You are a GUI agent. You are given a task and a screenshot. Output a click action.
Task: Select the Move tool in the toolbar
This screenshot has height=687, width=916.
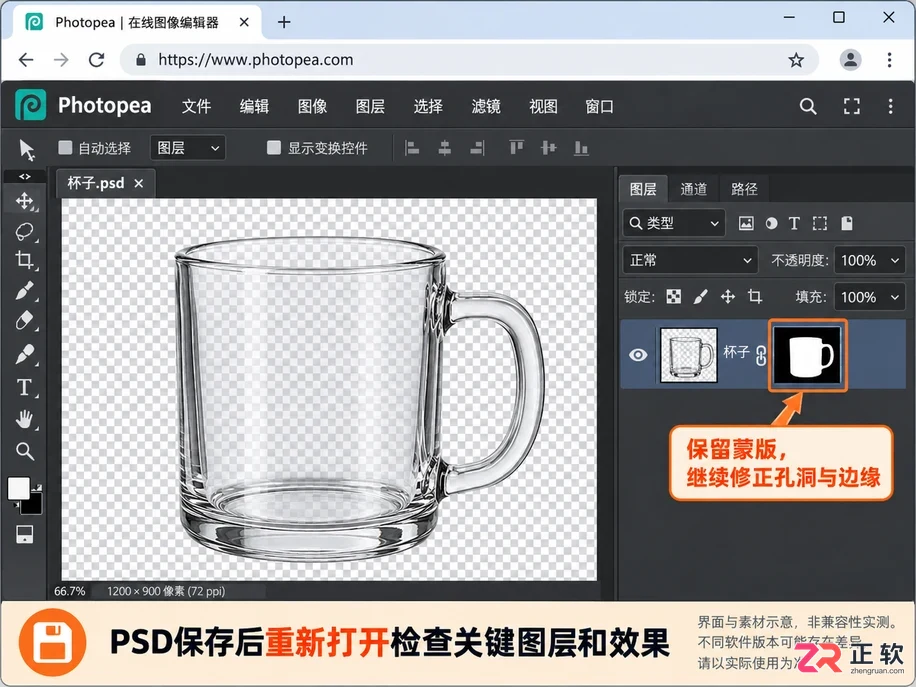click(x=25, y=201)
